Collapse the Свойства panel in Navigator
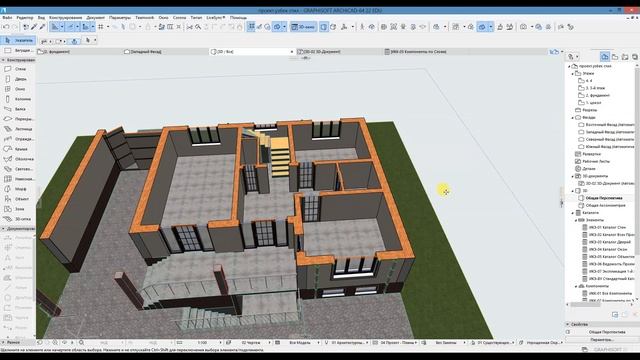640x360 pixels. 567,324
